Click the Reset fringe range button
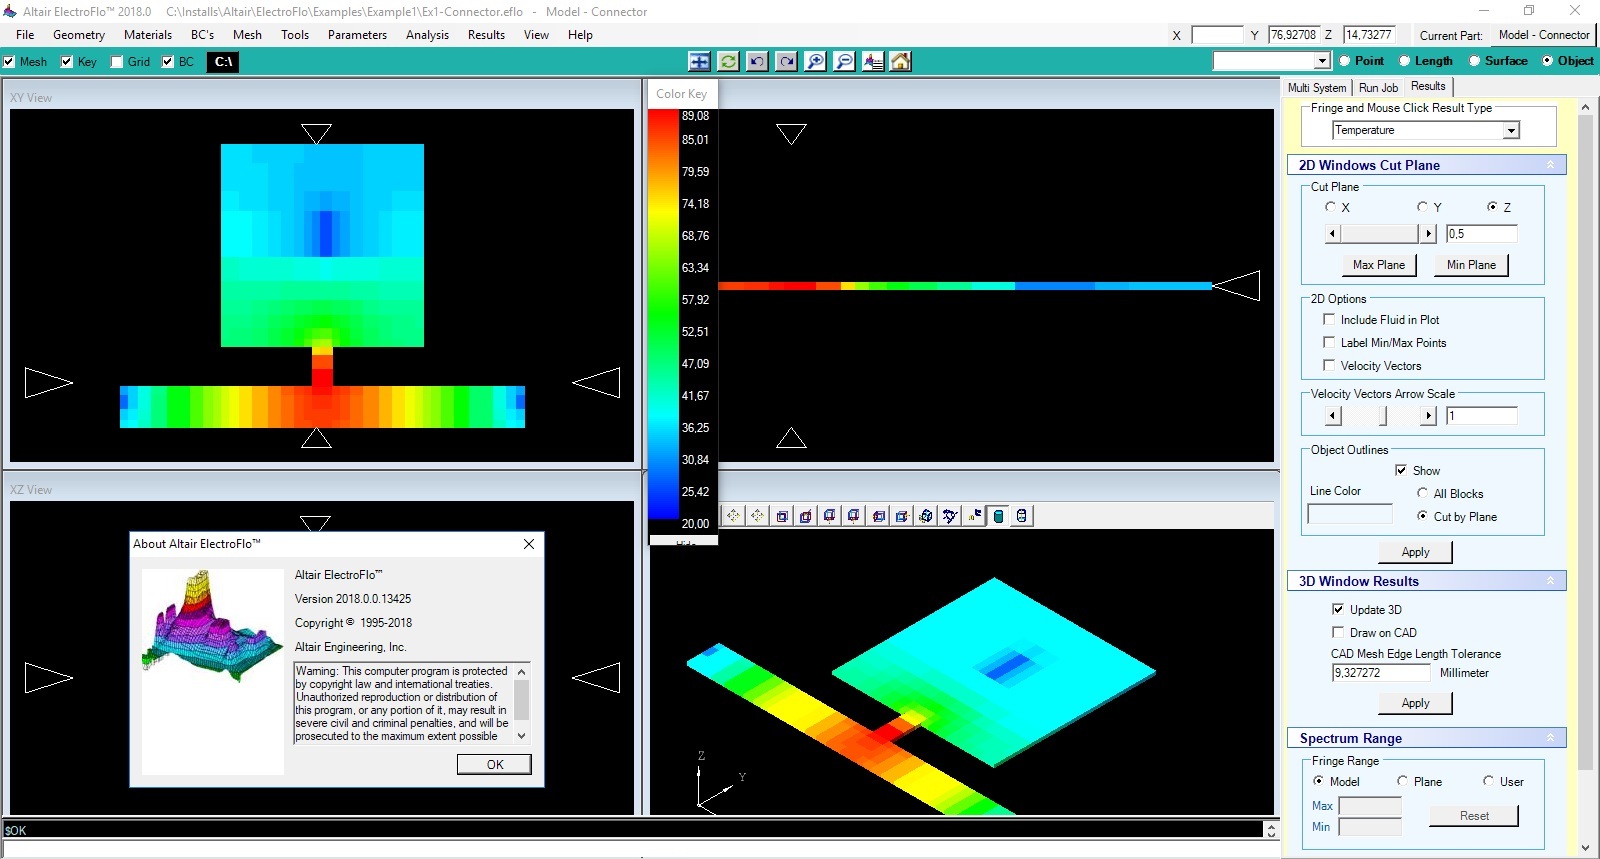 coord(1474,816)
